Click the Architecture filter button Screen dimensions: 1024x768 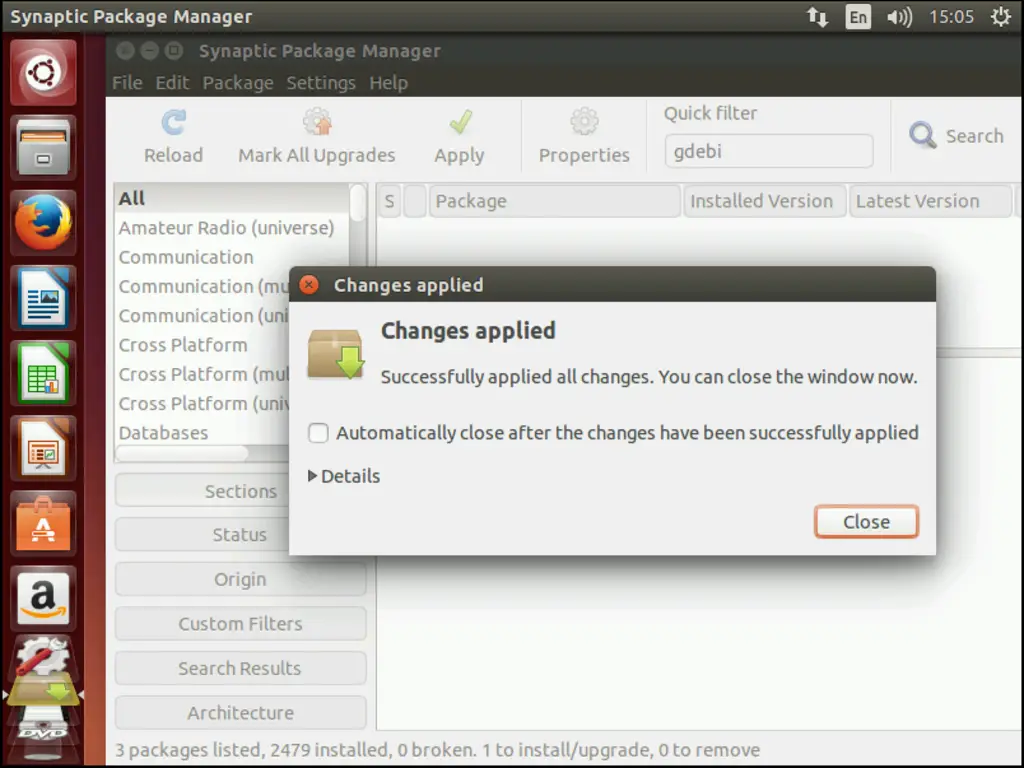pos(240,712)
